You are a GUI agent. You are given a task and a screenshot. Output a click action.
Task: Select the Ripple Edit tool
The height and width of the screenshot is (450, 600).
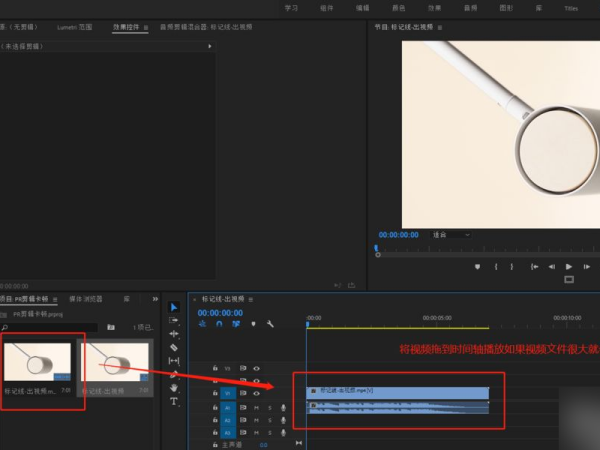pos(174,333)
